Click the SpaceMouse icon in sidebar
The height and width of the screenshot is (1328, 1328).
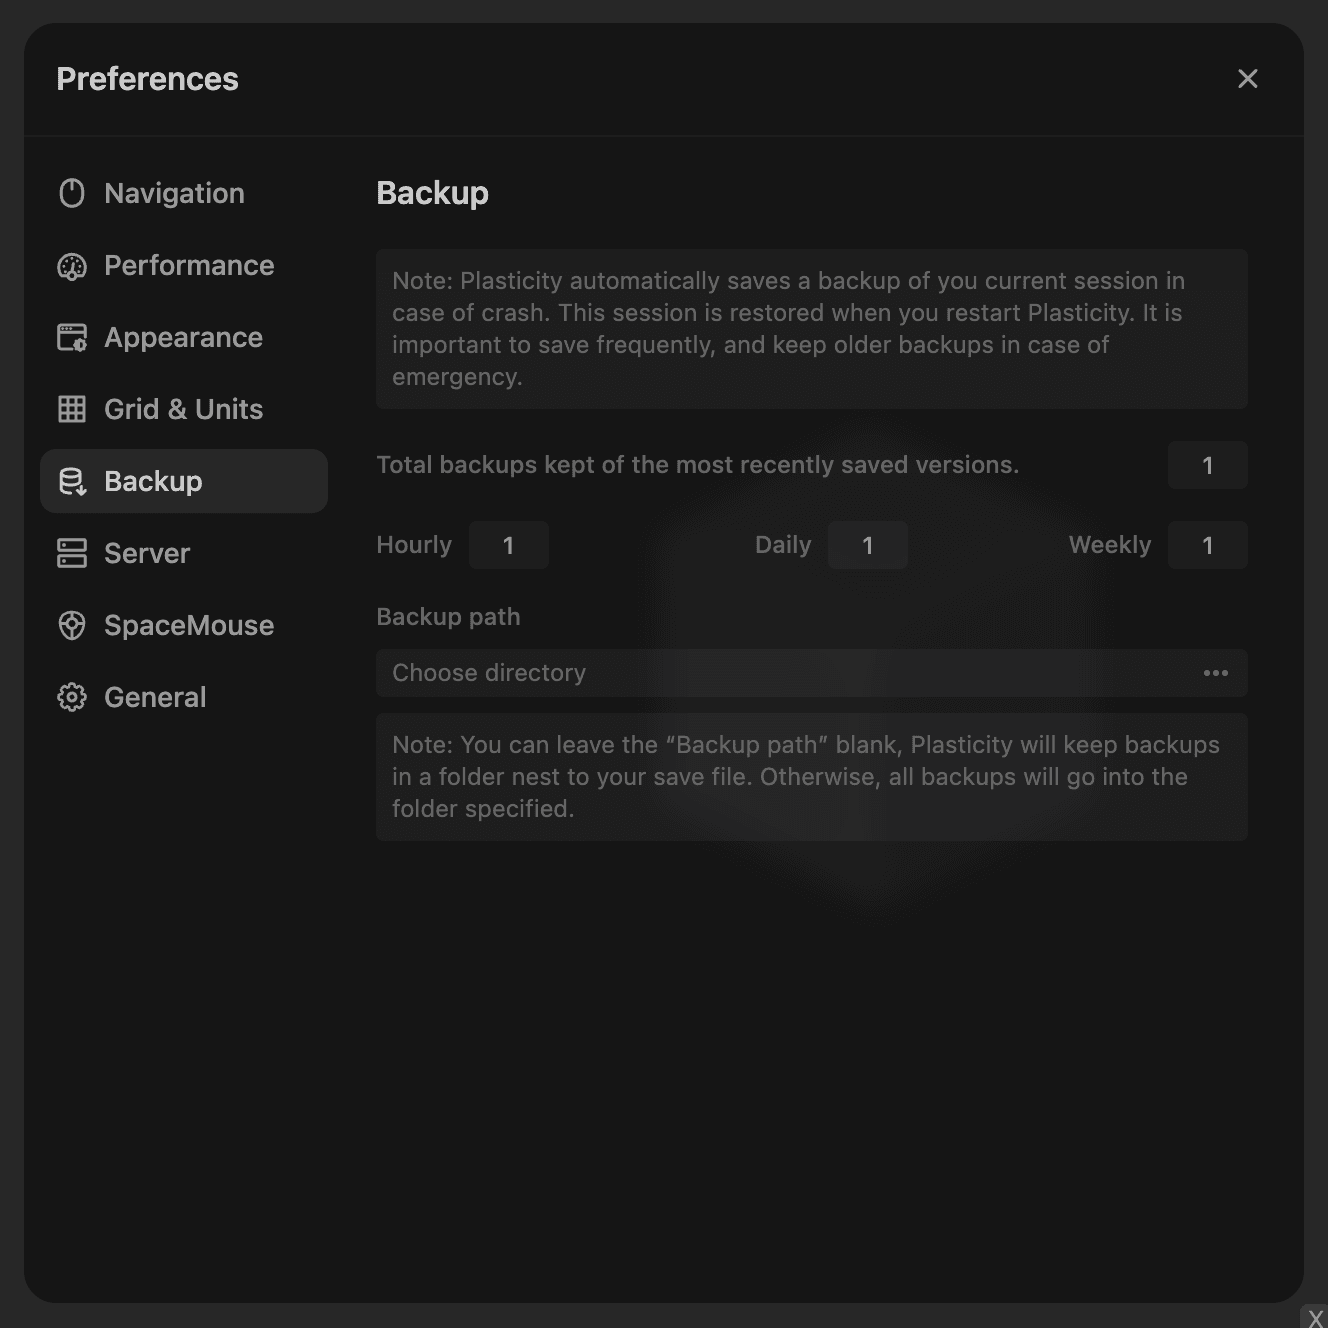72,625
